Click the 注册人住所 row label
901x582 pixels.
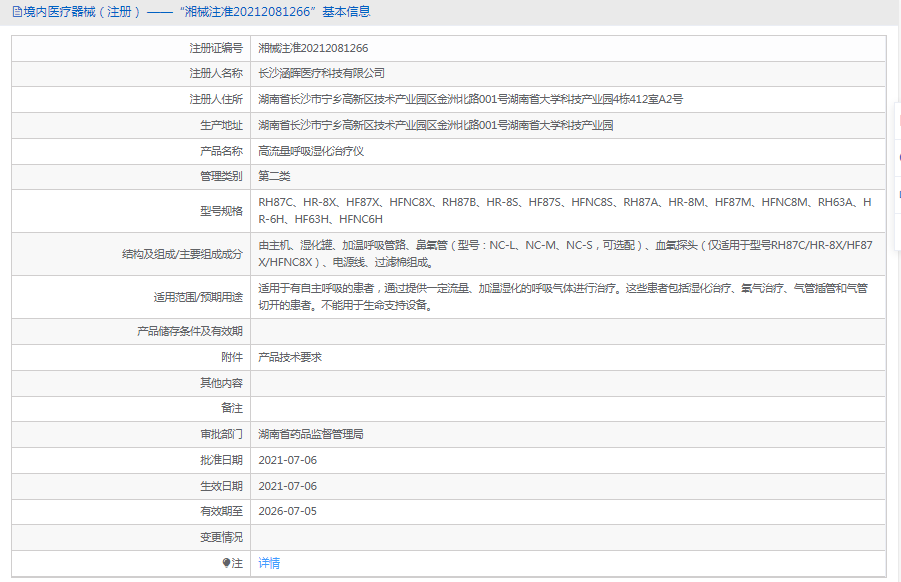[x=216, y=99]
